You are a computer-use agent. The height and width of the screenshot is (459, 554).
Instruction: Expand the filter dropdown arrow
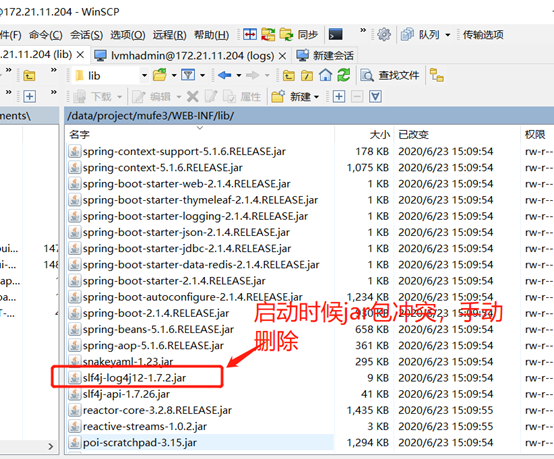202,75
